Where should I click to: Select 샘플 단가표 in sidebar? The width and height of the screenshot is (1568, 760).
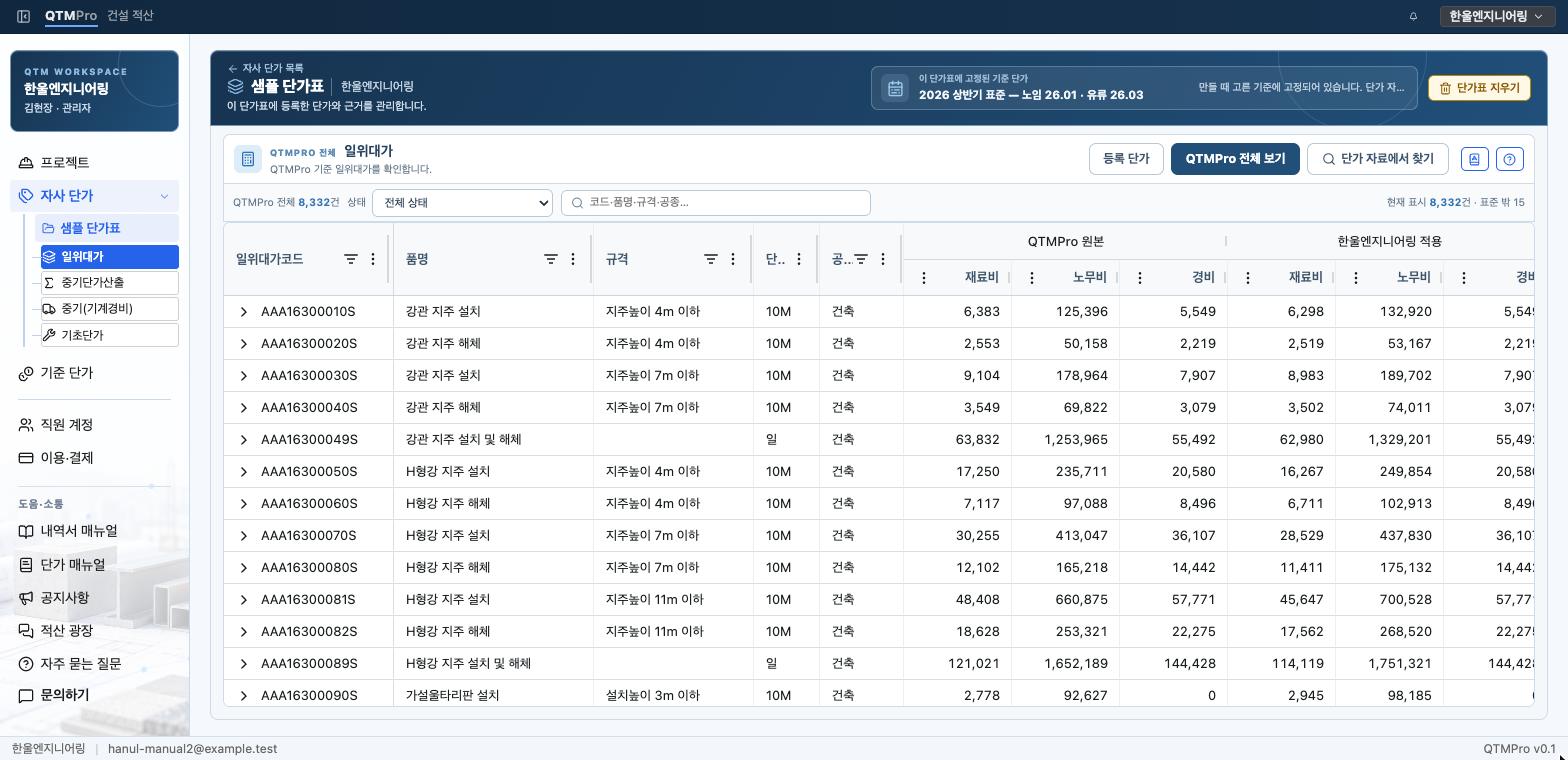[x=106, y=228]
